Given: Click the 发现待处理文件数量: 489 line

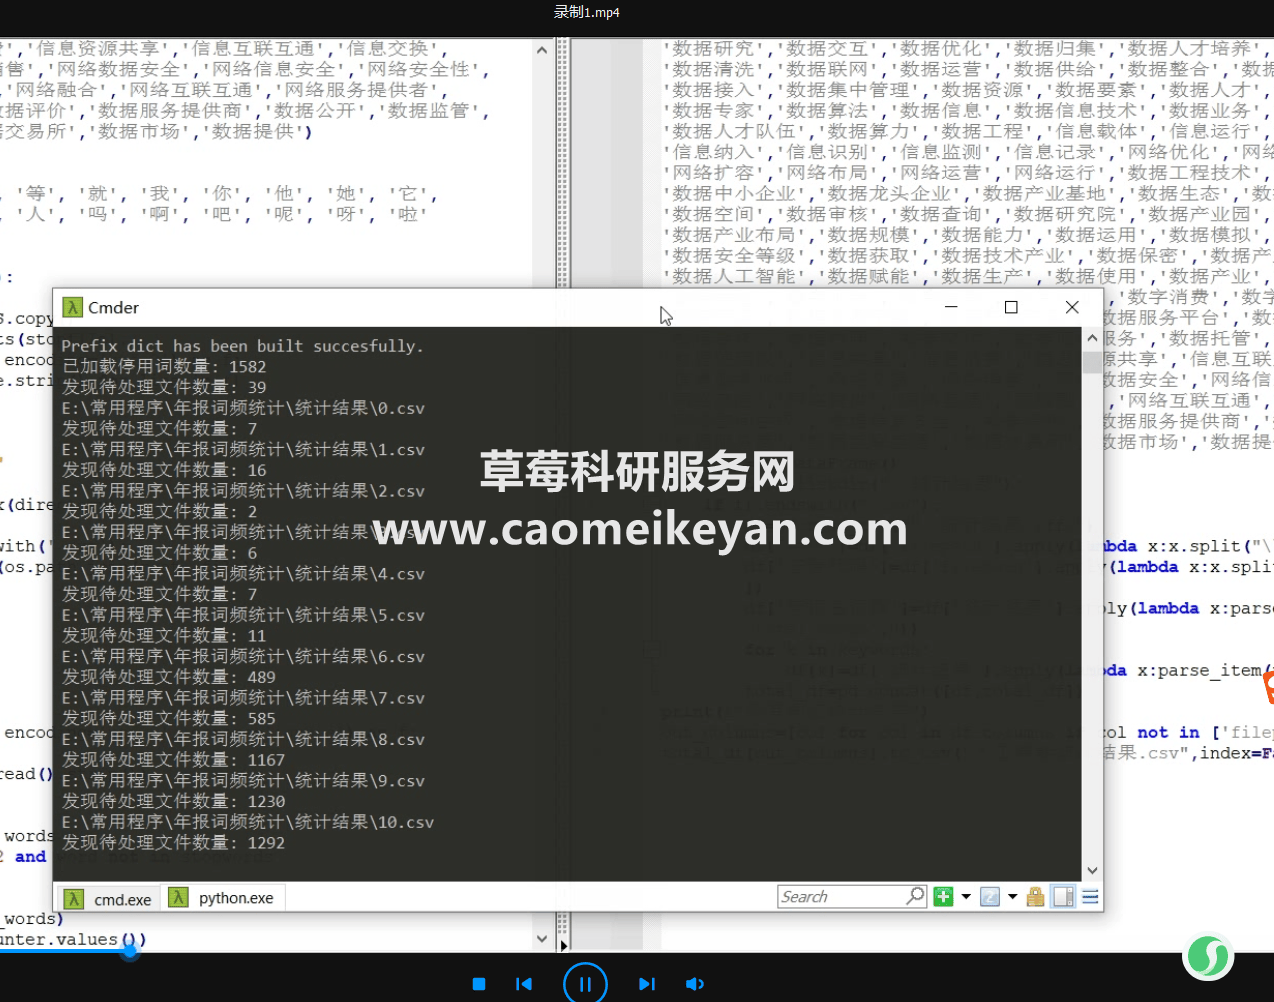Looking at the screenshot, I should click(x=169, y=677).
